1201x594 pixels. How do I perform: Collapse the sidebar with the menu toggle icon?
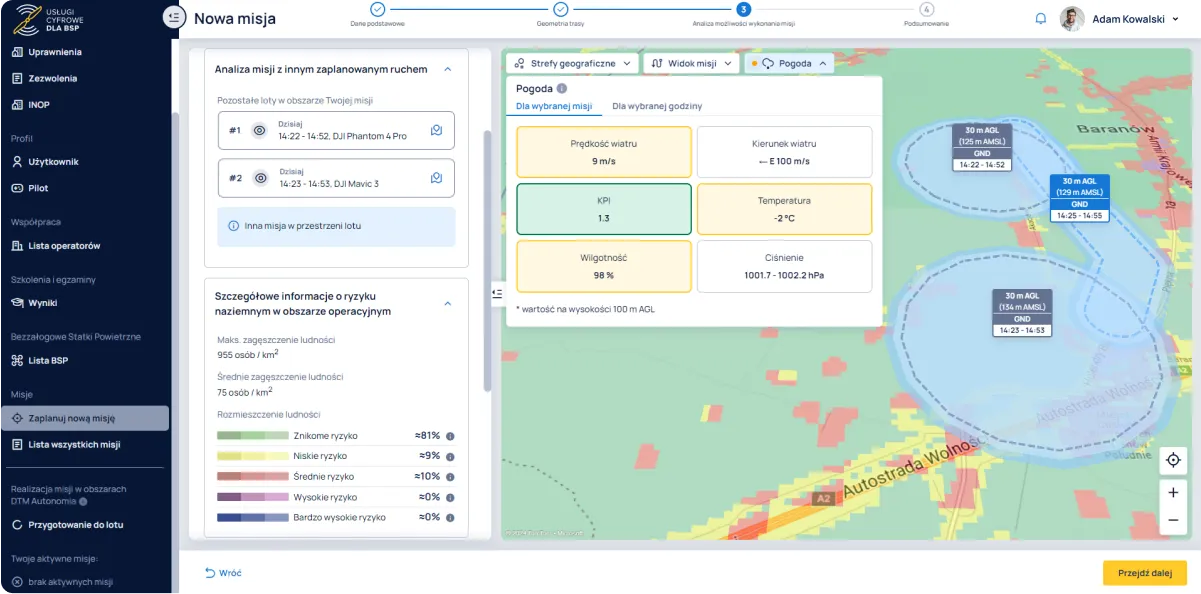pyautogui.click(x=174, y=17)
